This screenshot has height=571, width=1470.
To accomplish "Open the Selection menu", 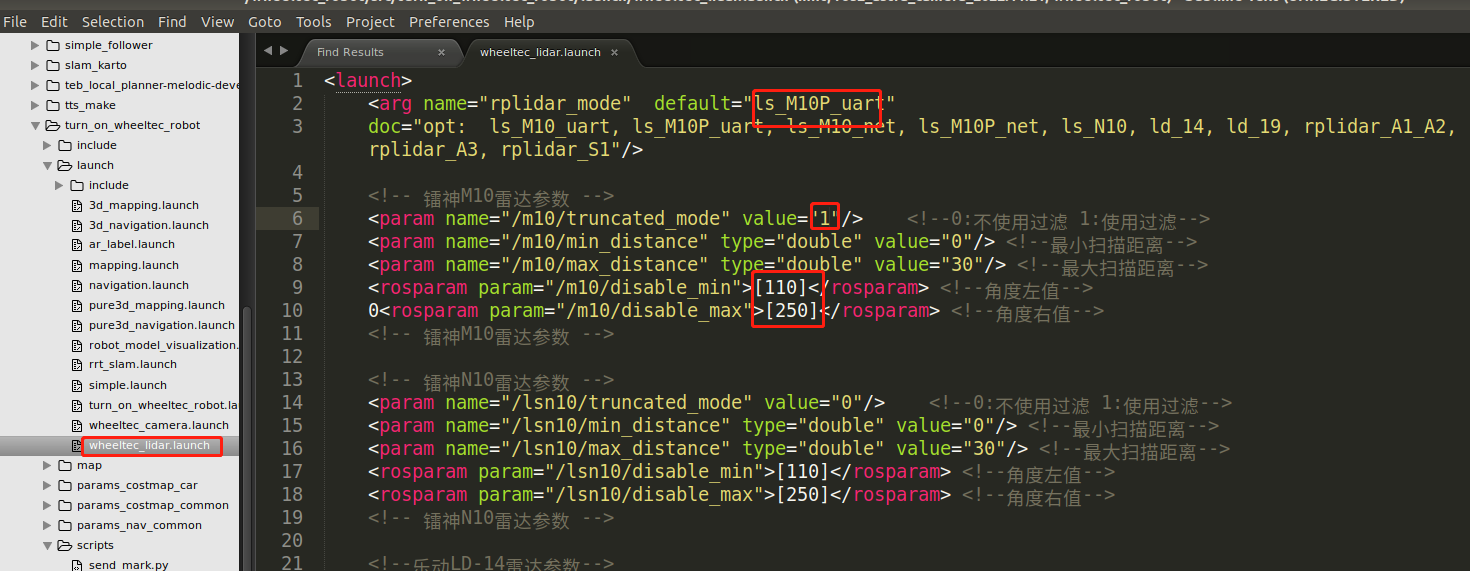I will click(x=113, y=21).
